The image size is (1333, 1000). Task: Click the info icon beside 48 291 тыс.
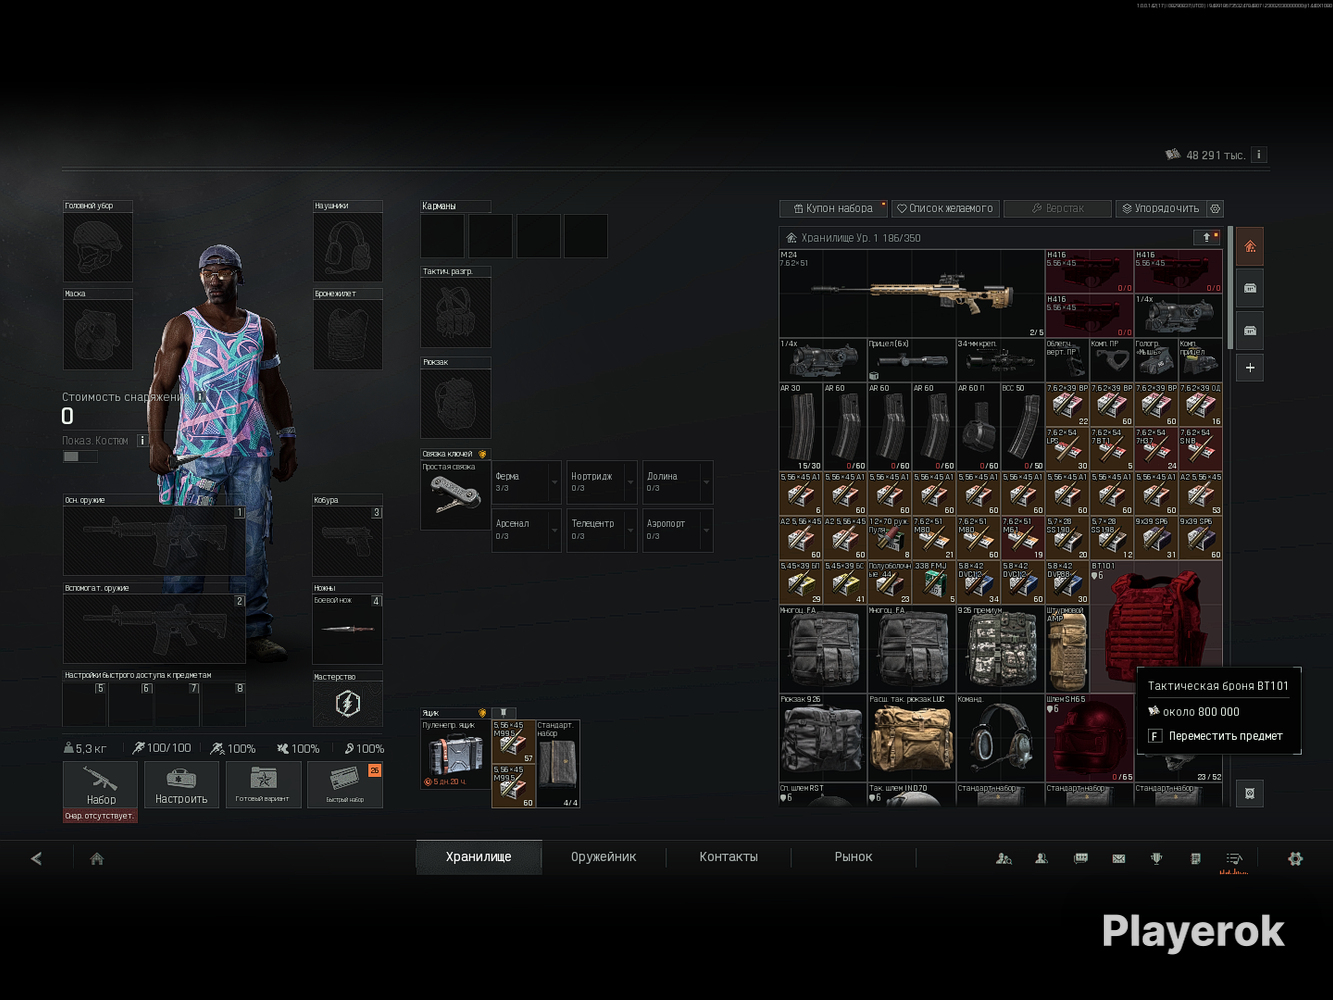point(1260,155)
